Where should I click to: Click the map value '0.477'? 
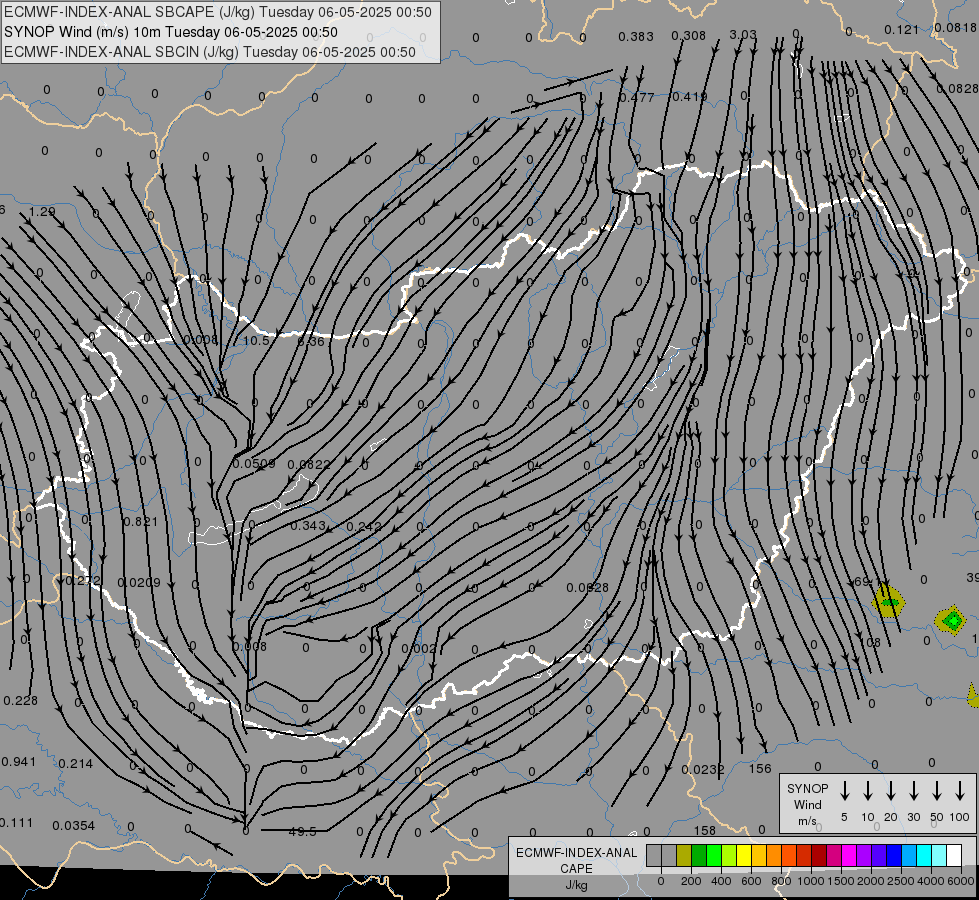tap(636, 97)
